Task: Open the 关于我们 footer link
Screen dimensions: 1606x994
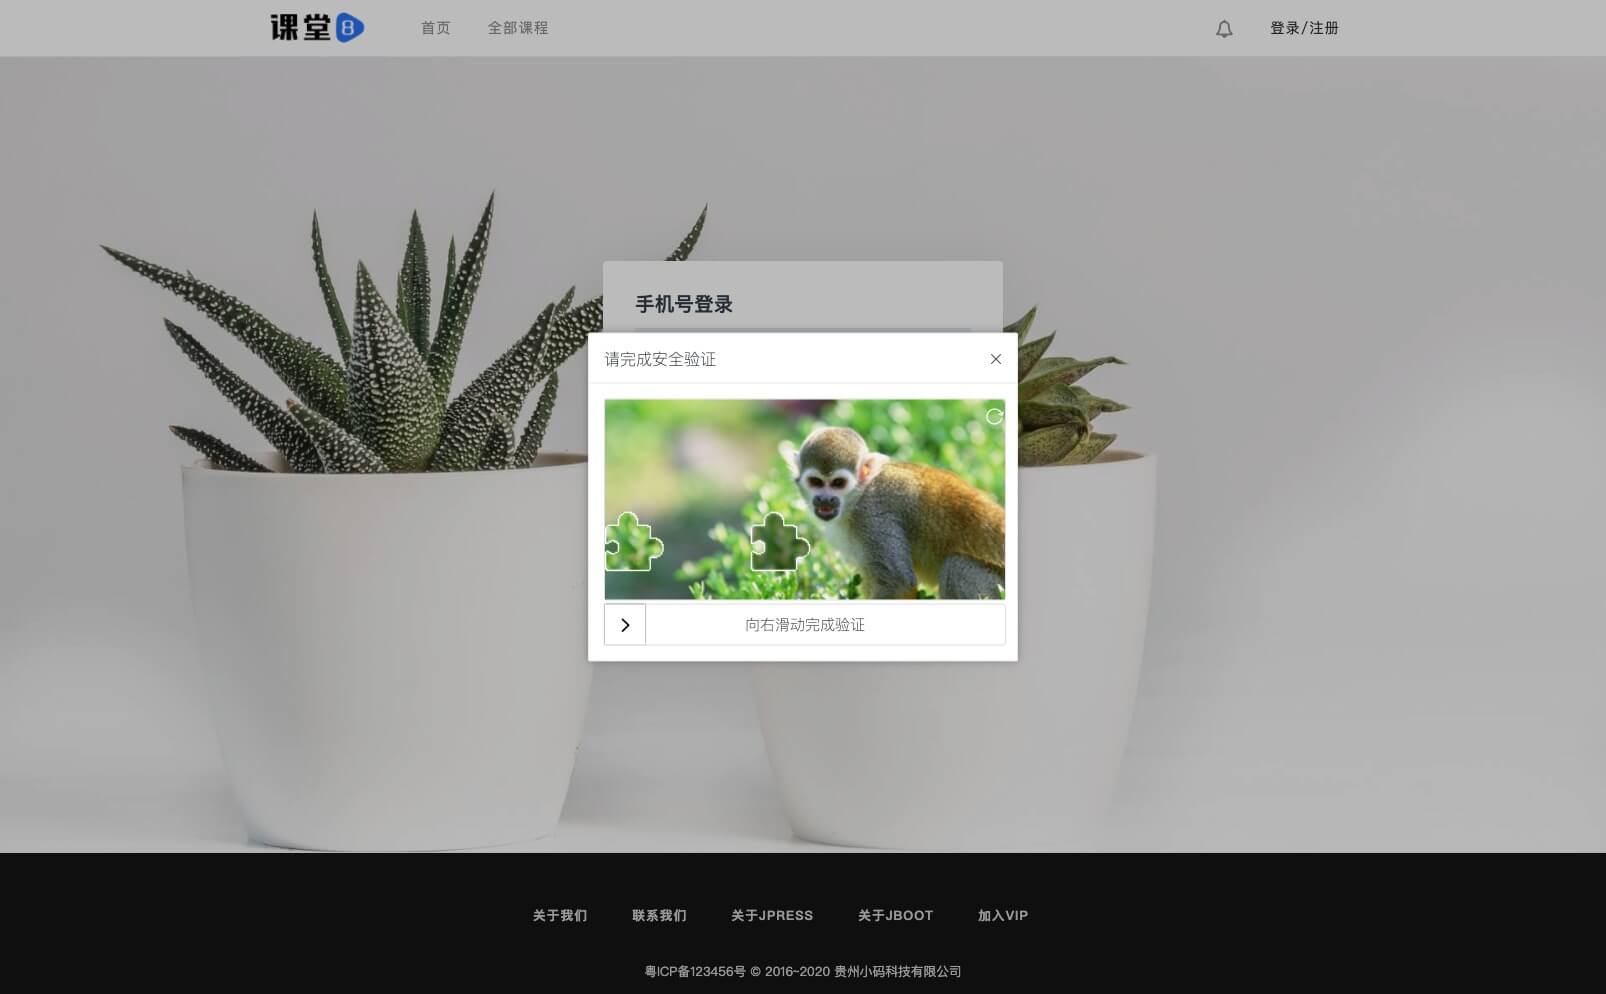Action: pyautogui.click(x=560, y=915)
